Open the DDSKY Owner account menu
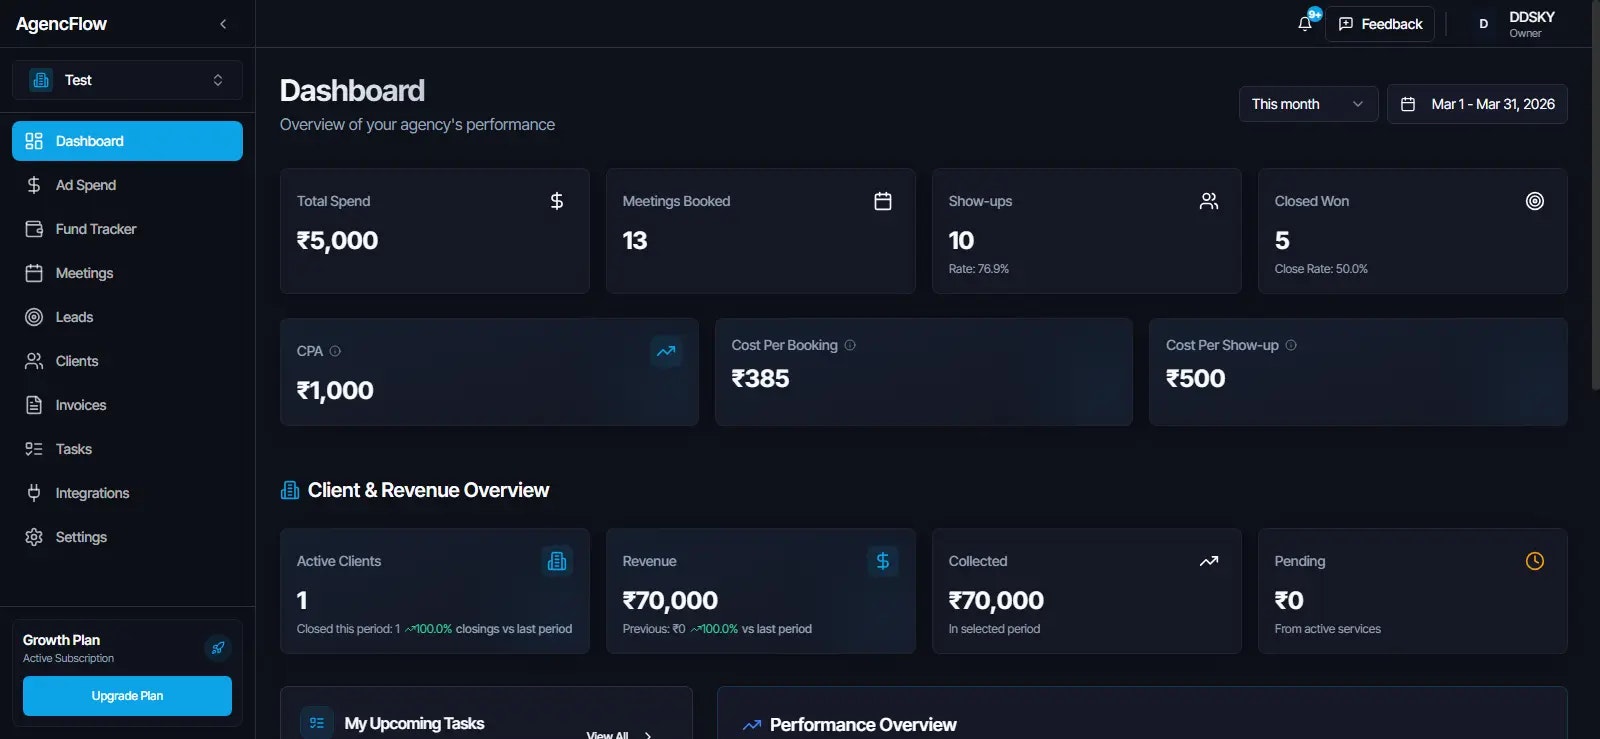1600x739 pixels. 1515,24
